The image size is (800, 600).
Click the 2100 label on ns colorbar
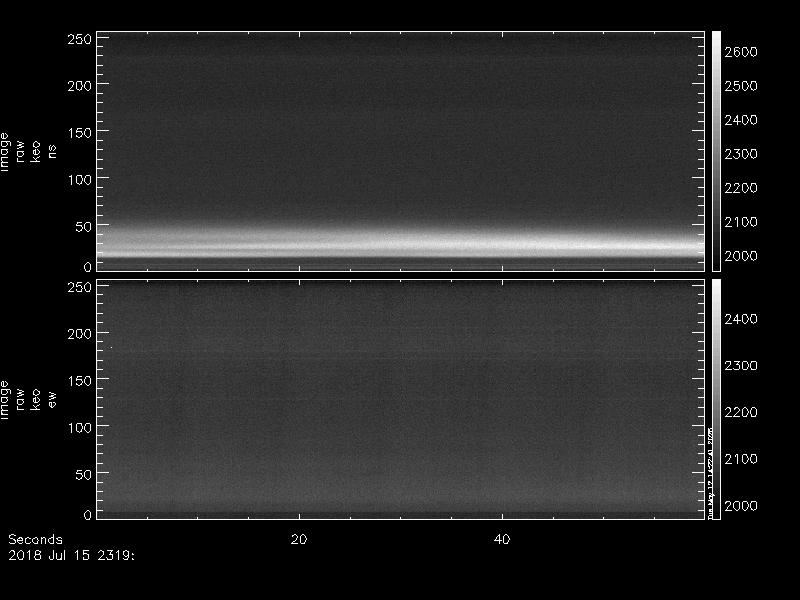tap(741, 222)
